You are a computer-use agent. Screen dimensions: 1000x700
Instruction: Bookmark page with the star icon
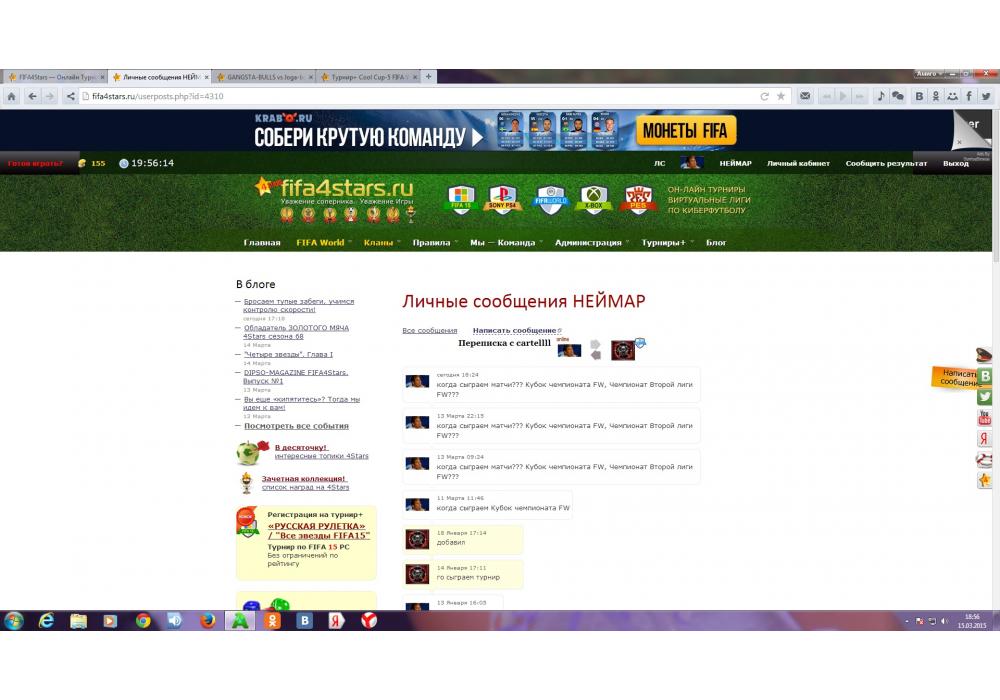(x=781, y=96)
